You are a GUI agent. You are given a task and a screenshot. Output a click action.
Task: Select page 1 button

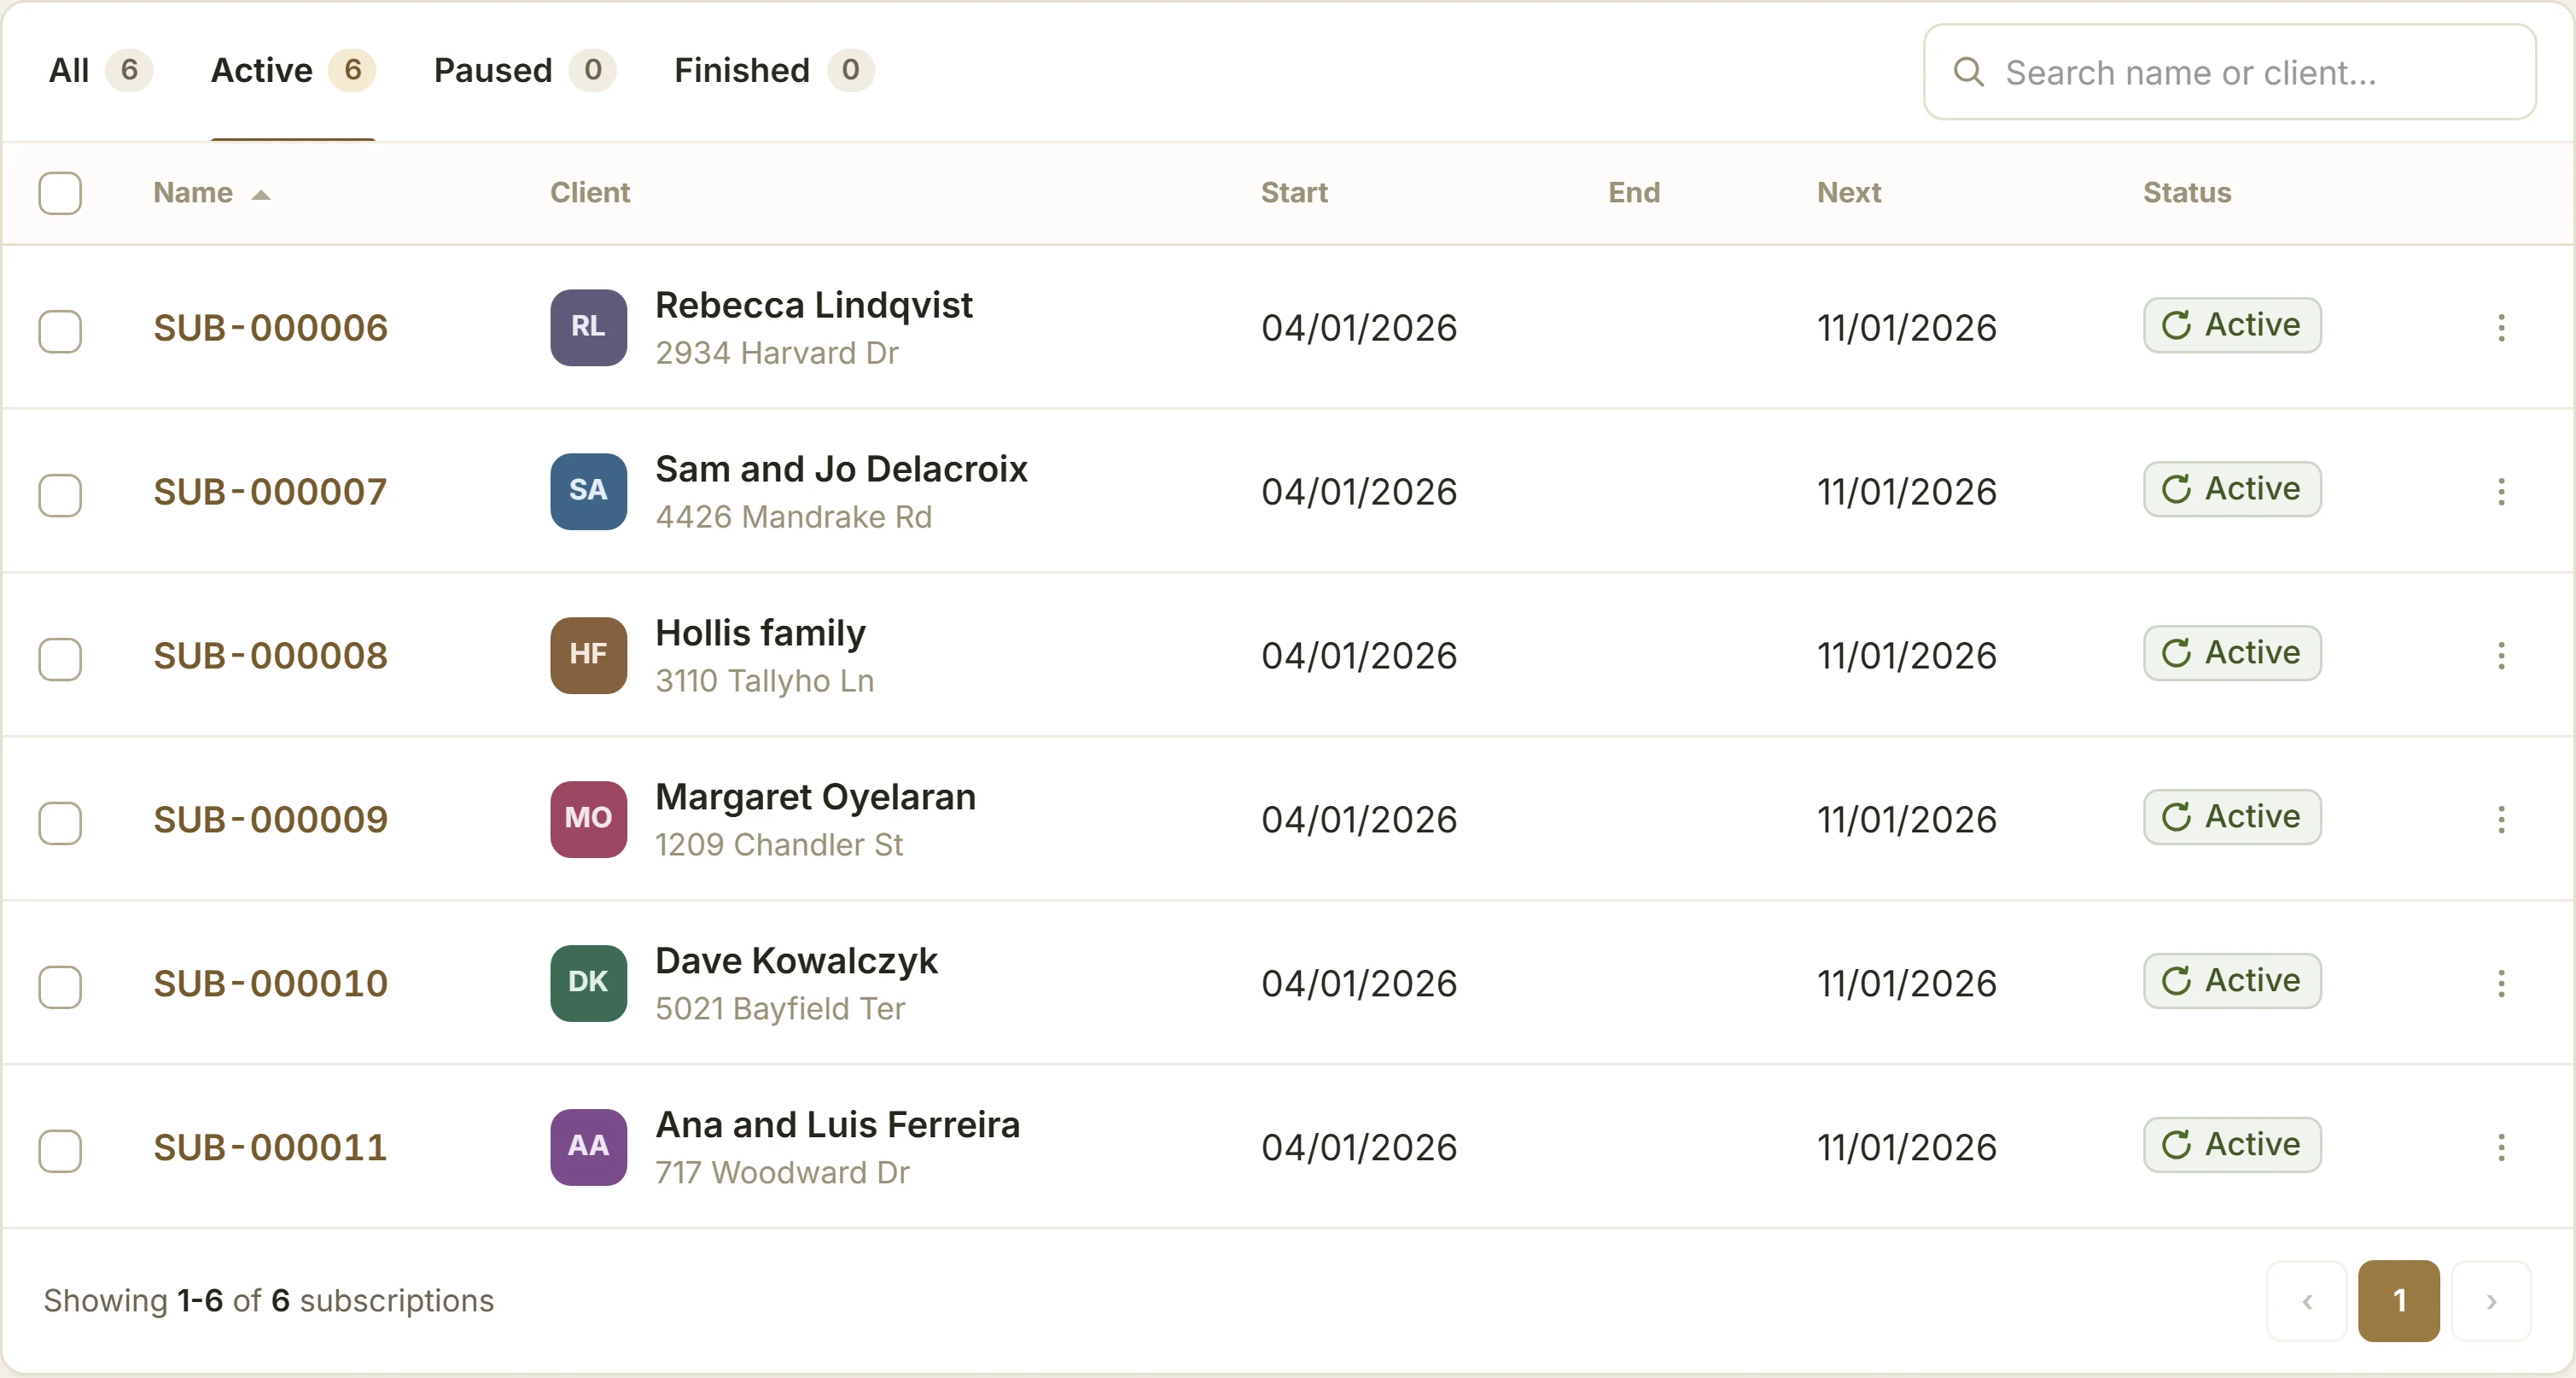pos(2398,1301)
